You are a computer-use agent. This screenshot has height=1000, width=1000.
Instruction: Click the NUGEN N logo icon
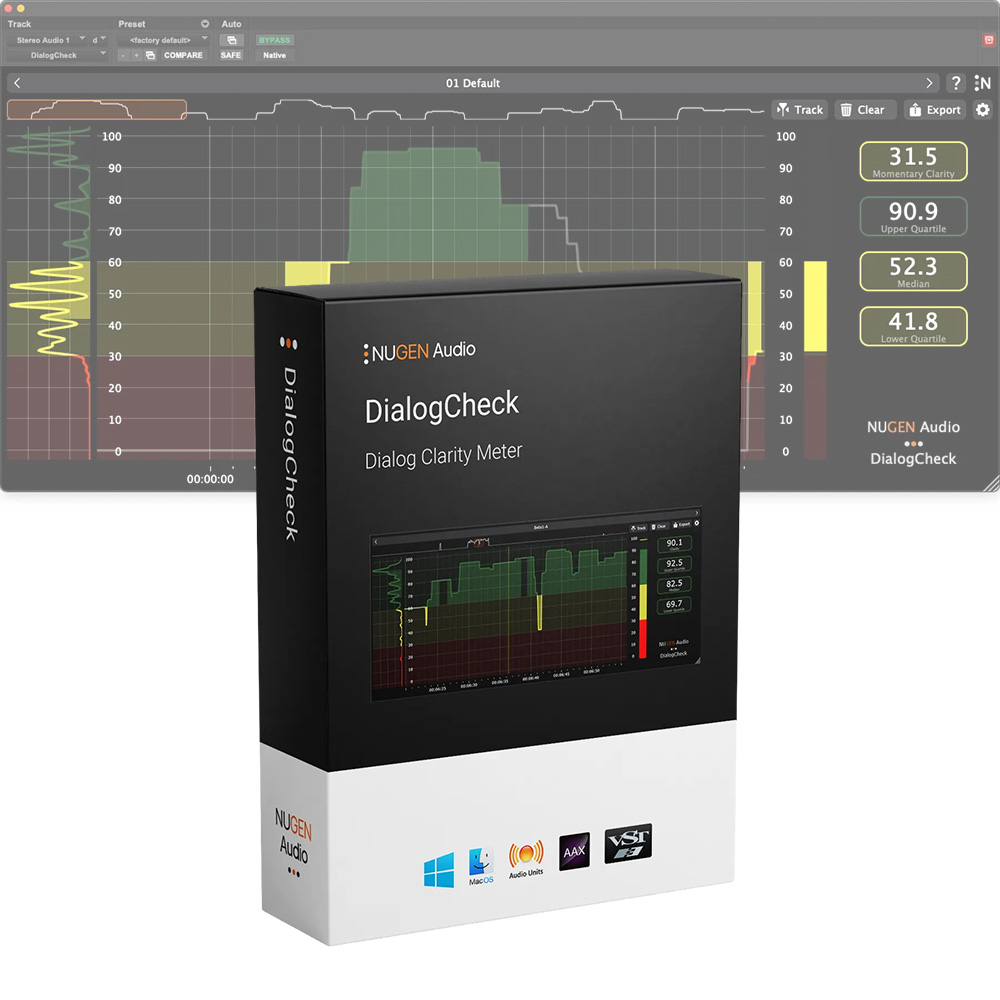click(983, 83)
